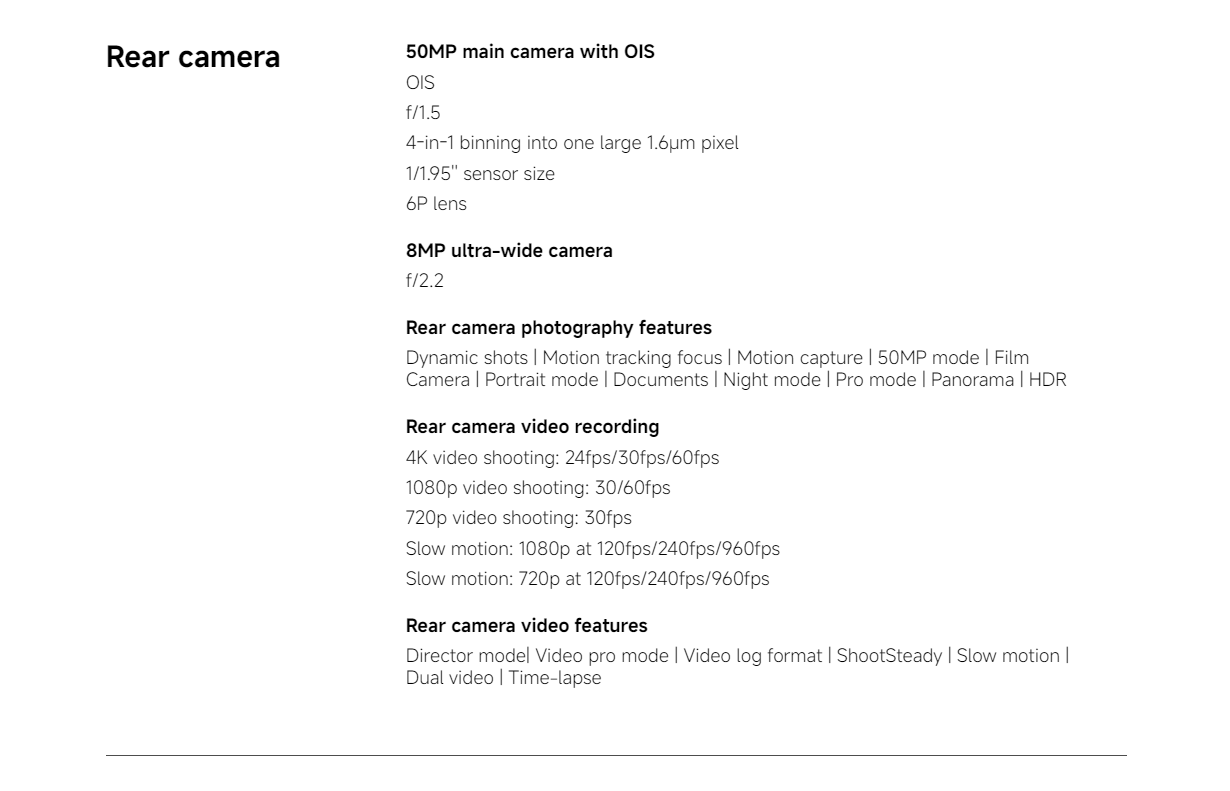Select the f/2.2 aperture value
This screenshot has width=1230, height=791.
(424, 282)
